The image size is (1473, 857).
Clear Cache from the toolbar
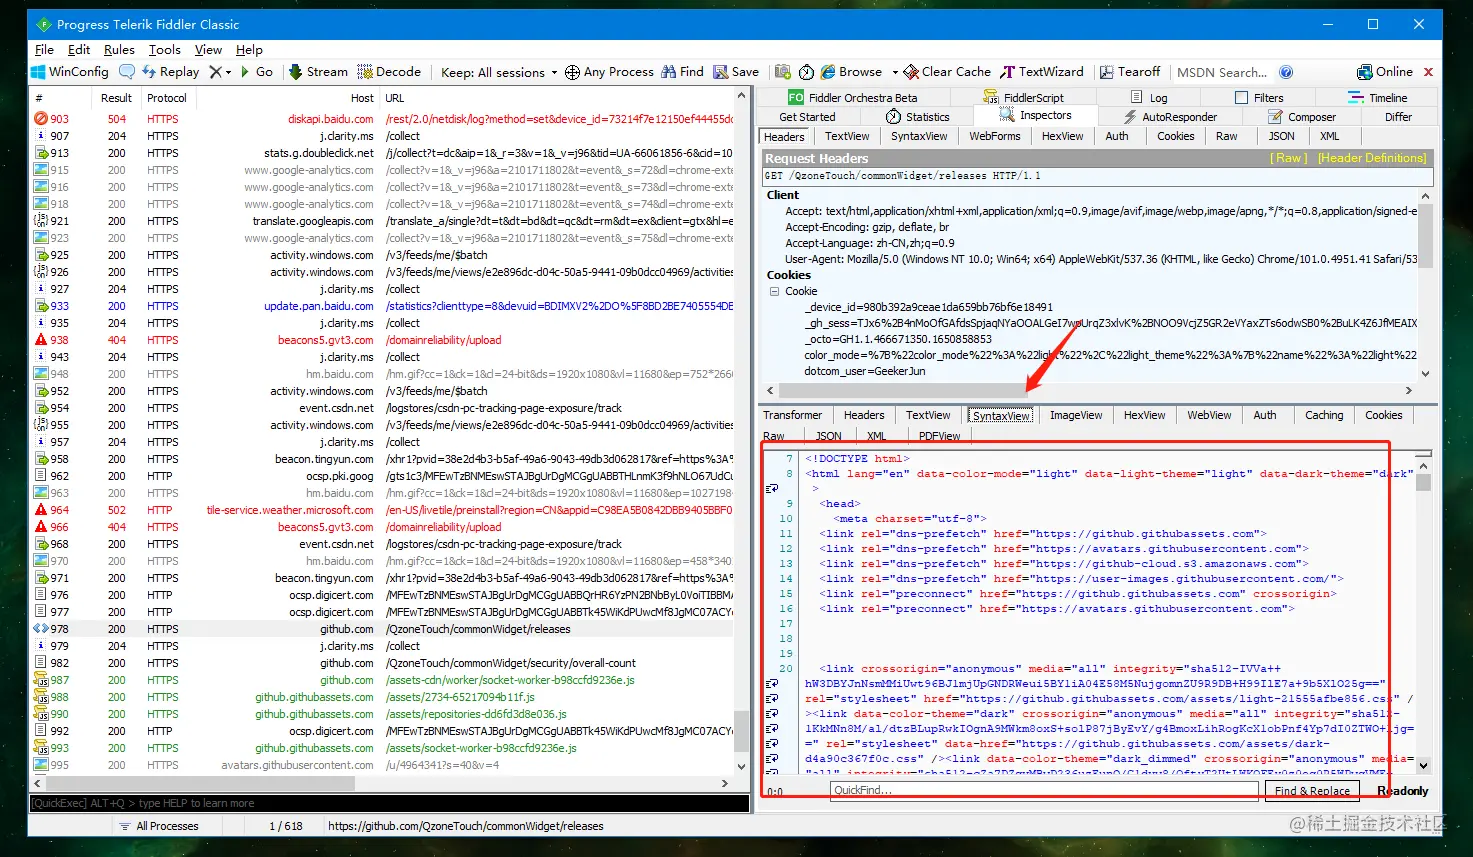click(947, 72)
